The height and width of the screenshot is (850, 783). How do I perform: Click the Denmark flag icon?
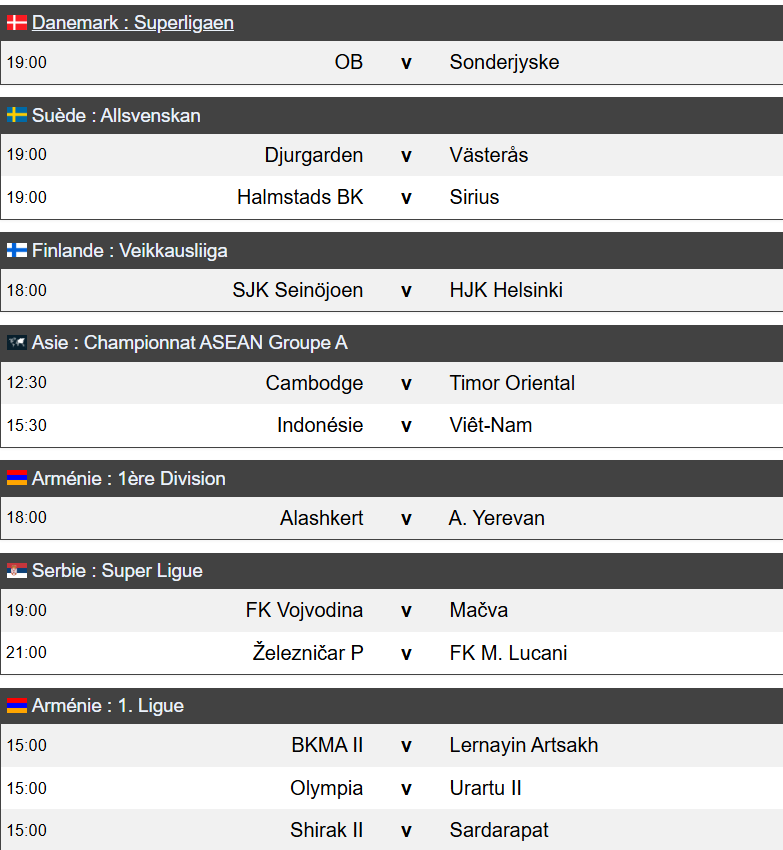[x=17, y=23]
